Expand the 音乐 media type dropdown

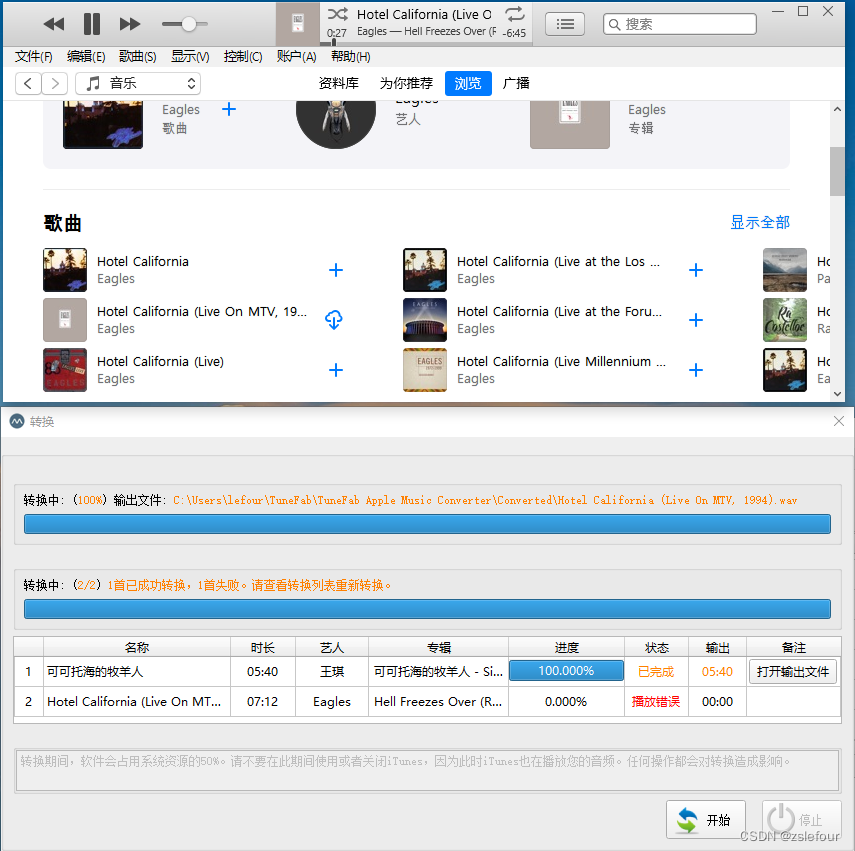click(x=138, y=83)
